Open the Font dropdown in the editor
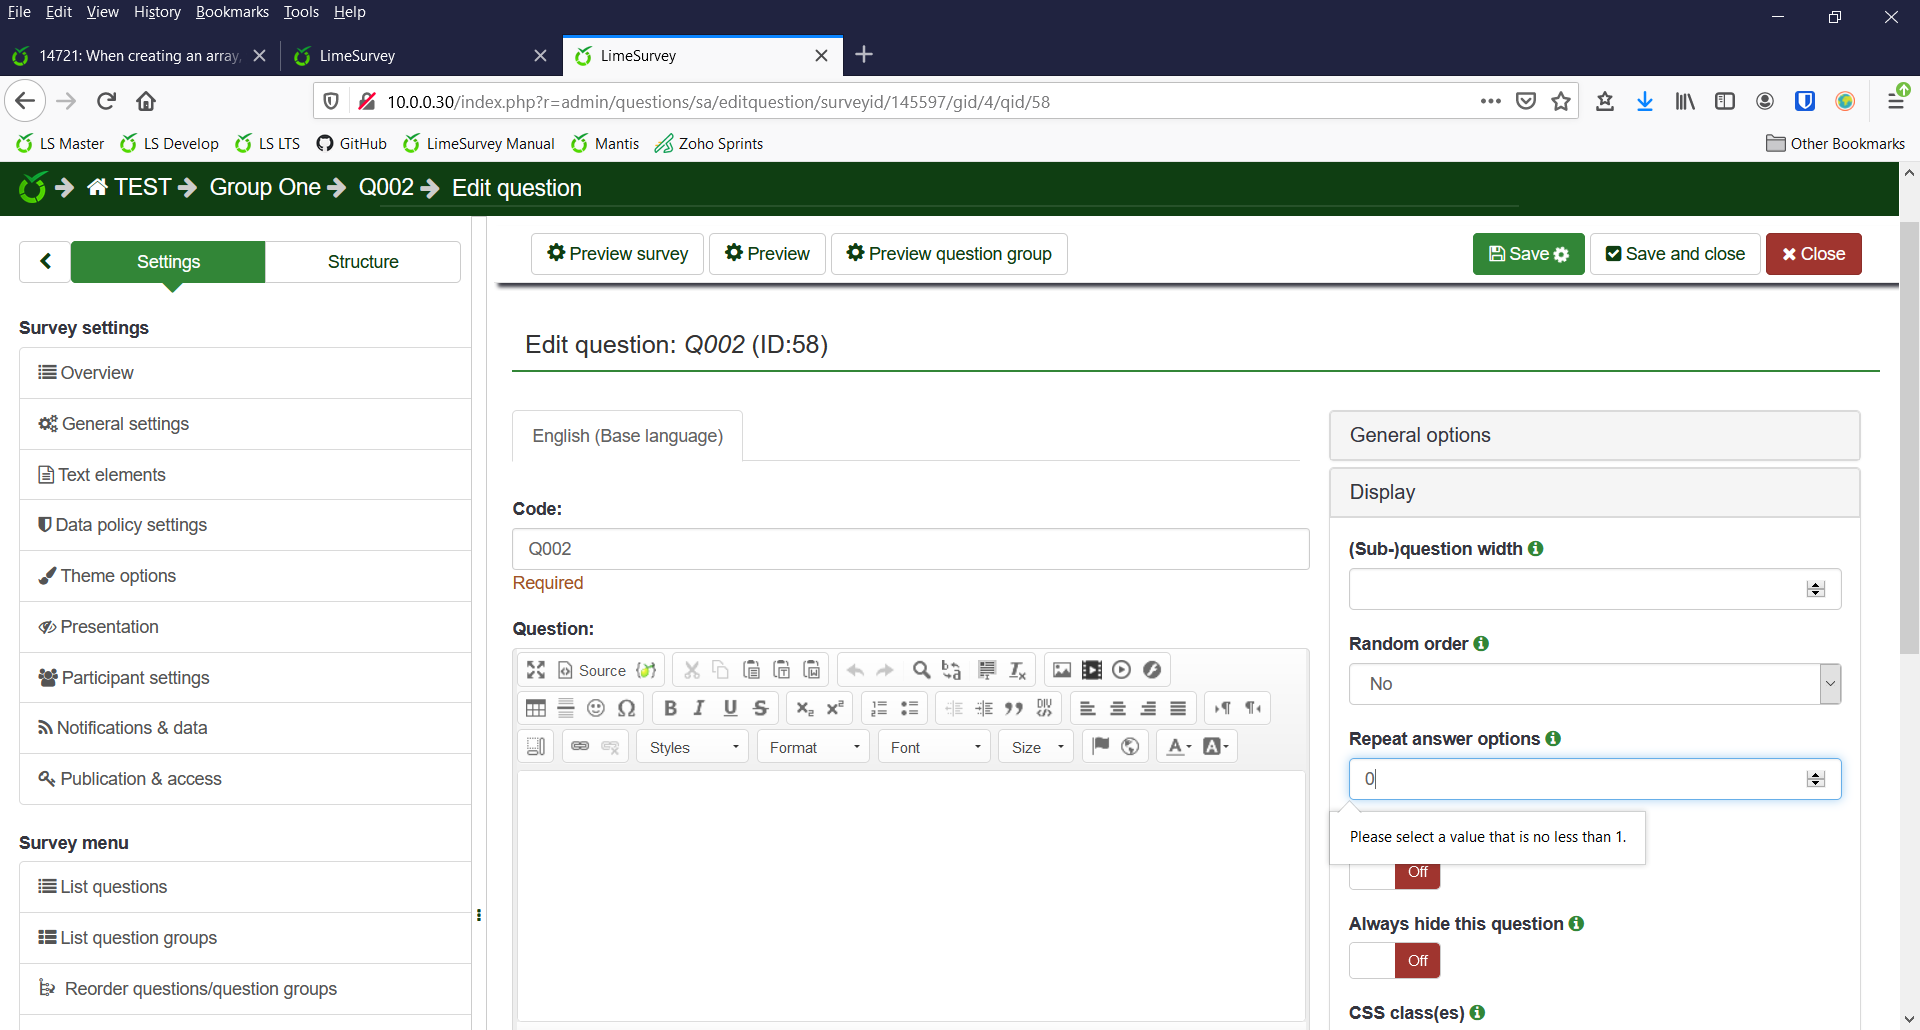The height and width of the screenshot is (1030, 1920). (934, 747)
